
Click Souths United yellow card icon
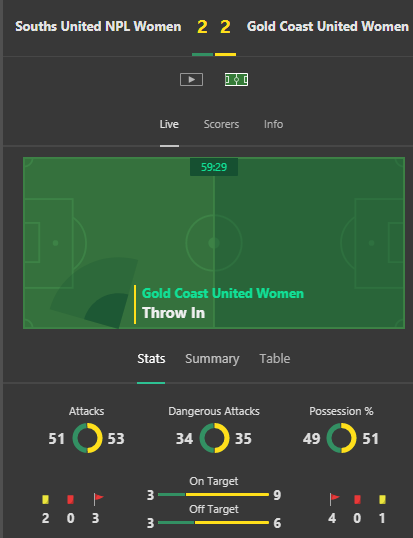pos(45,499)
